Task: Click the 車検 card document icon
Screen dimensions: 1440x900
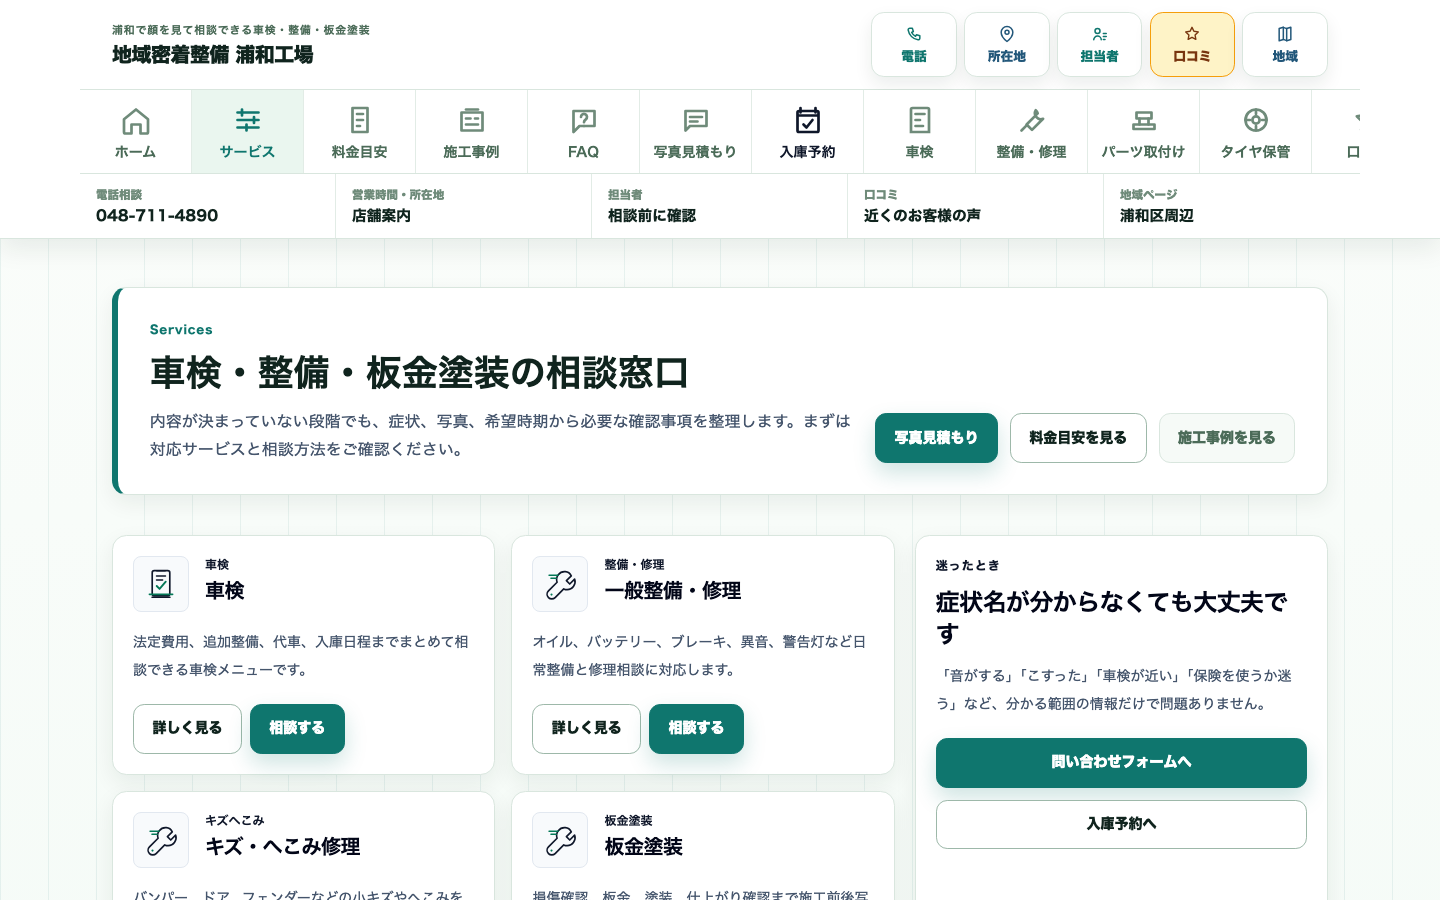Action: pos(161,584)
